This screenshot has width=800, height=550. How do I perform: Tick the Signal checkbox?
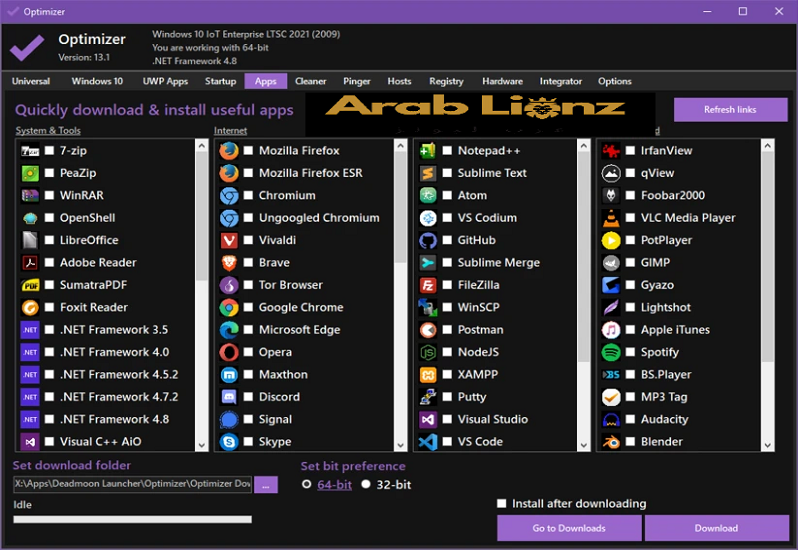(248, 419)
